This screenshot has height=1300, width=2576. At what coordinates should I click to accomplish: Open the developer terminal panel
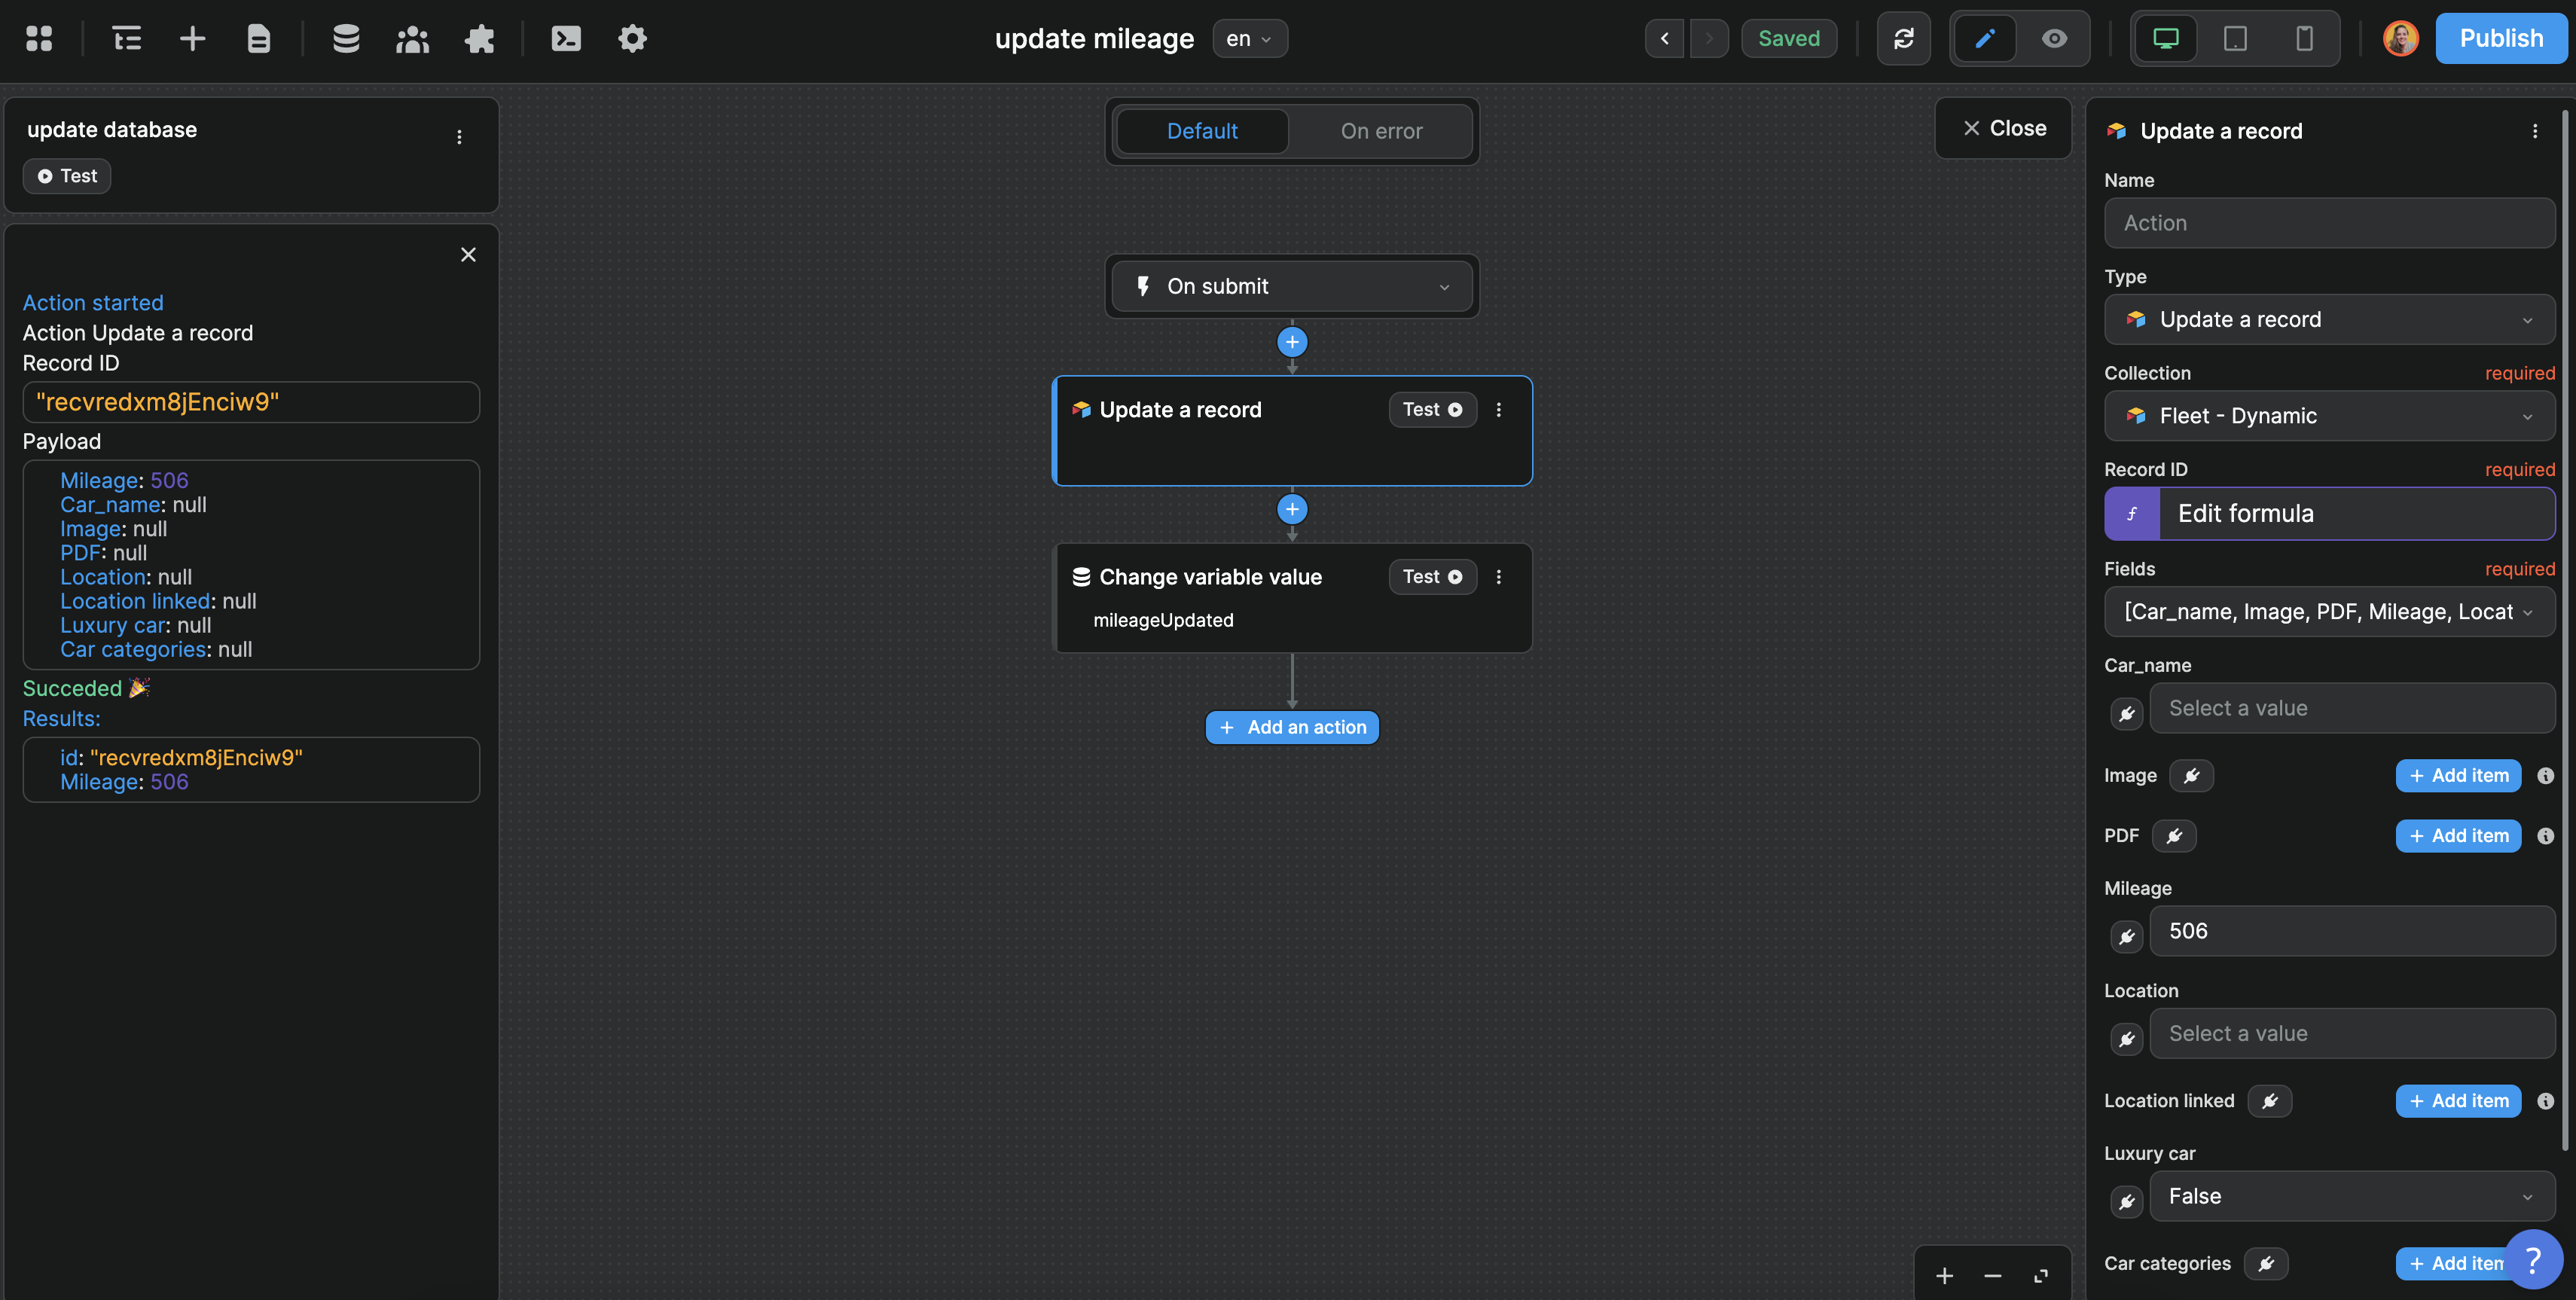coord(565,38)
